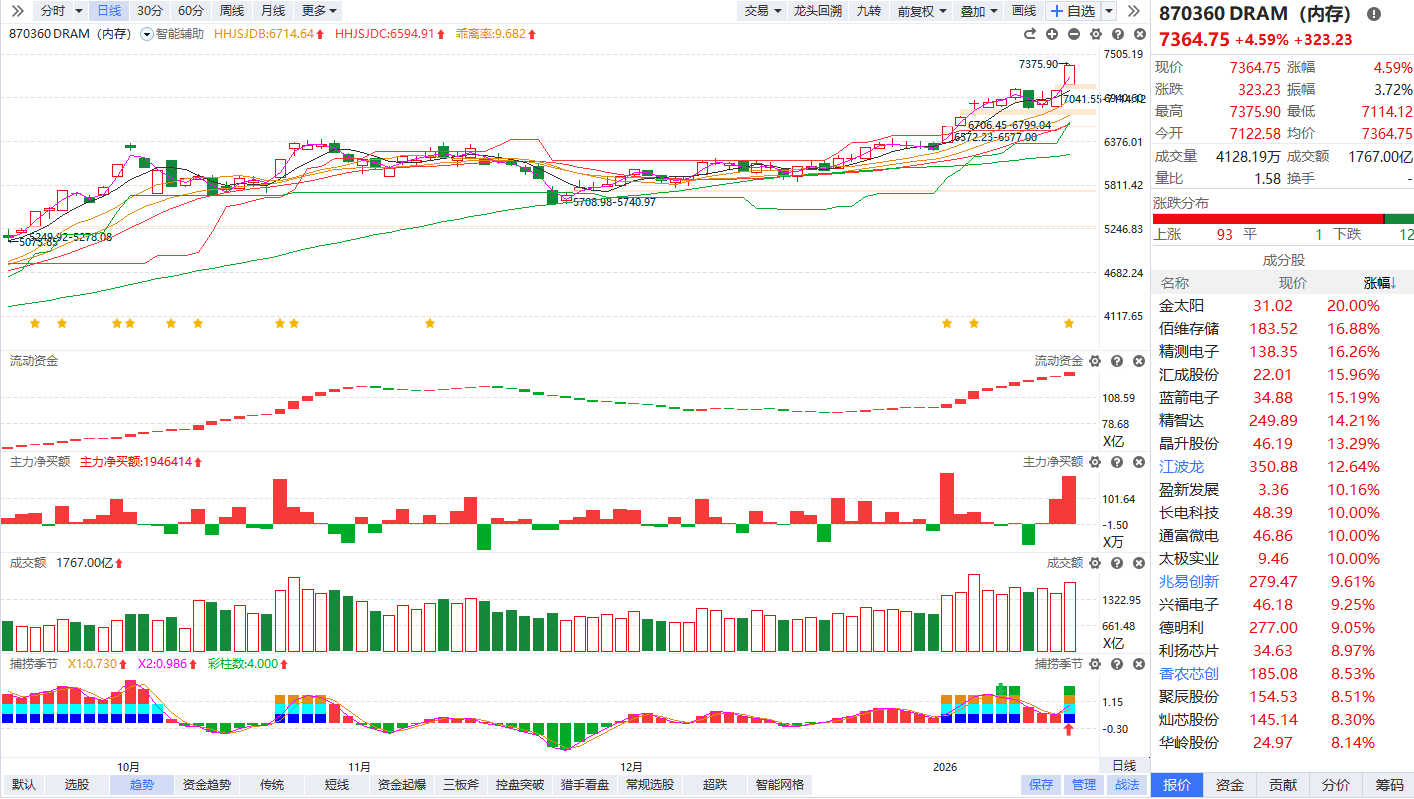Viewport: 1414px width, 799px height.
Task: Open 江波龙 stock in constituent list
Action: [1181, 467]
